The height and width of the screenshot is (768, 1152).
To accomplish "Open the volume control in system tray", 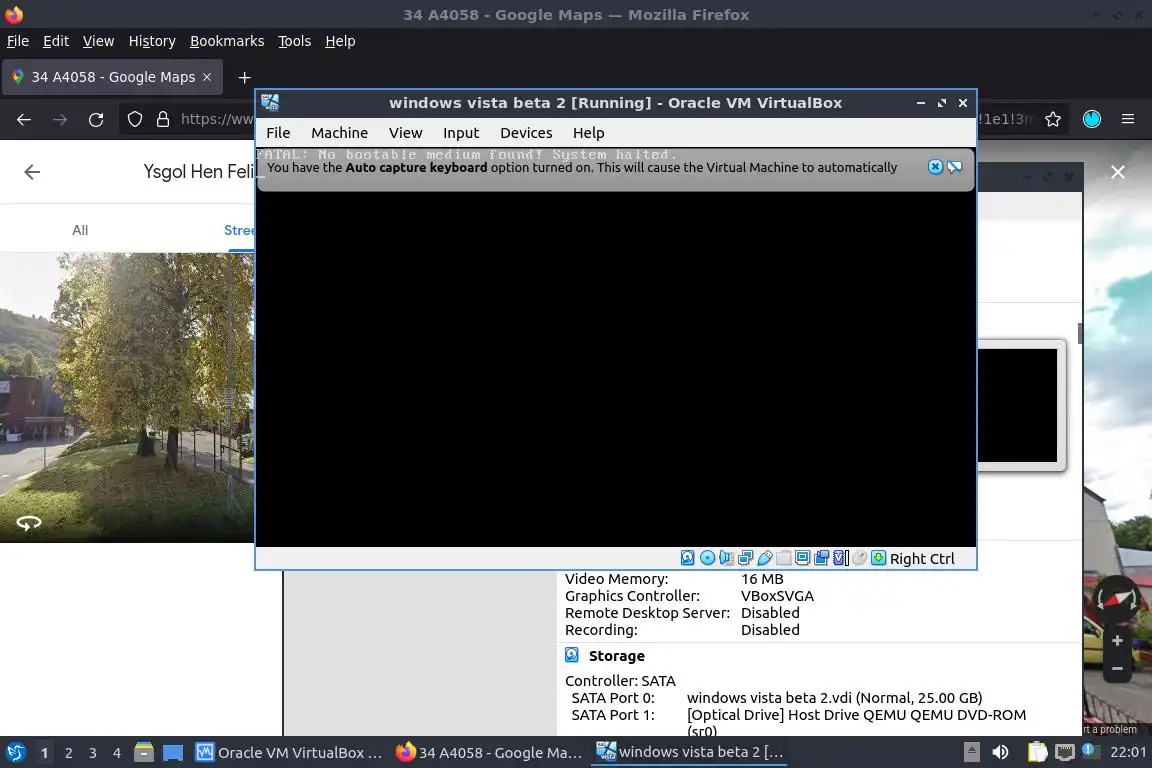I will click(x=1000, y=752).
